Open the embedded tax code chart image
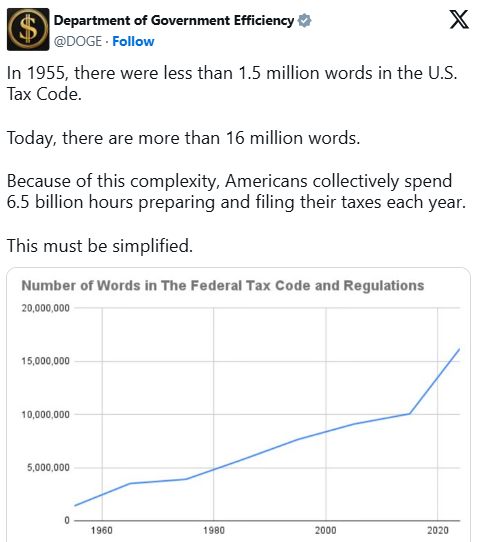This screenshot has width=480, height=542. tap(238, 404)
